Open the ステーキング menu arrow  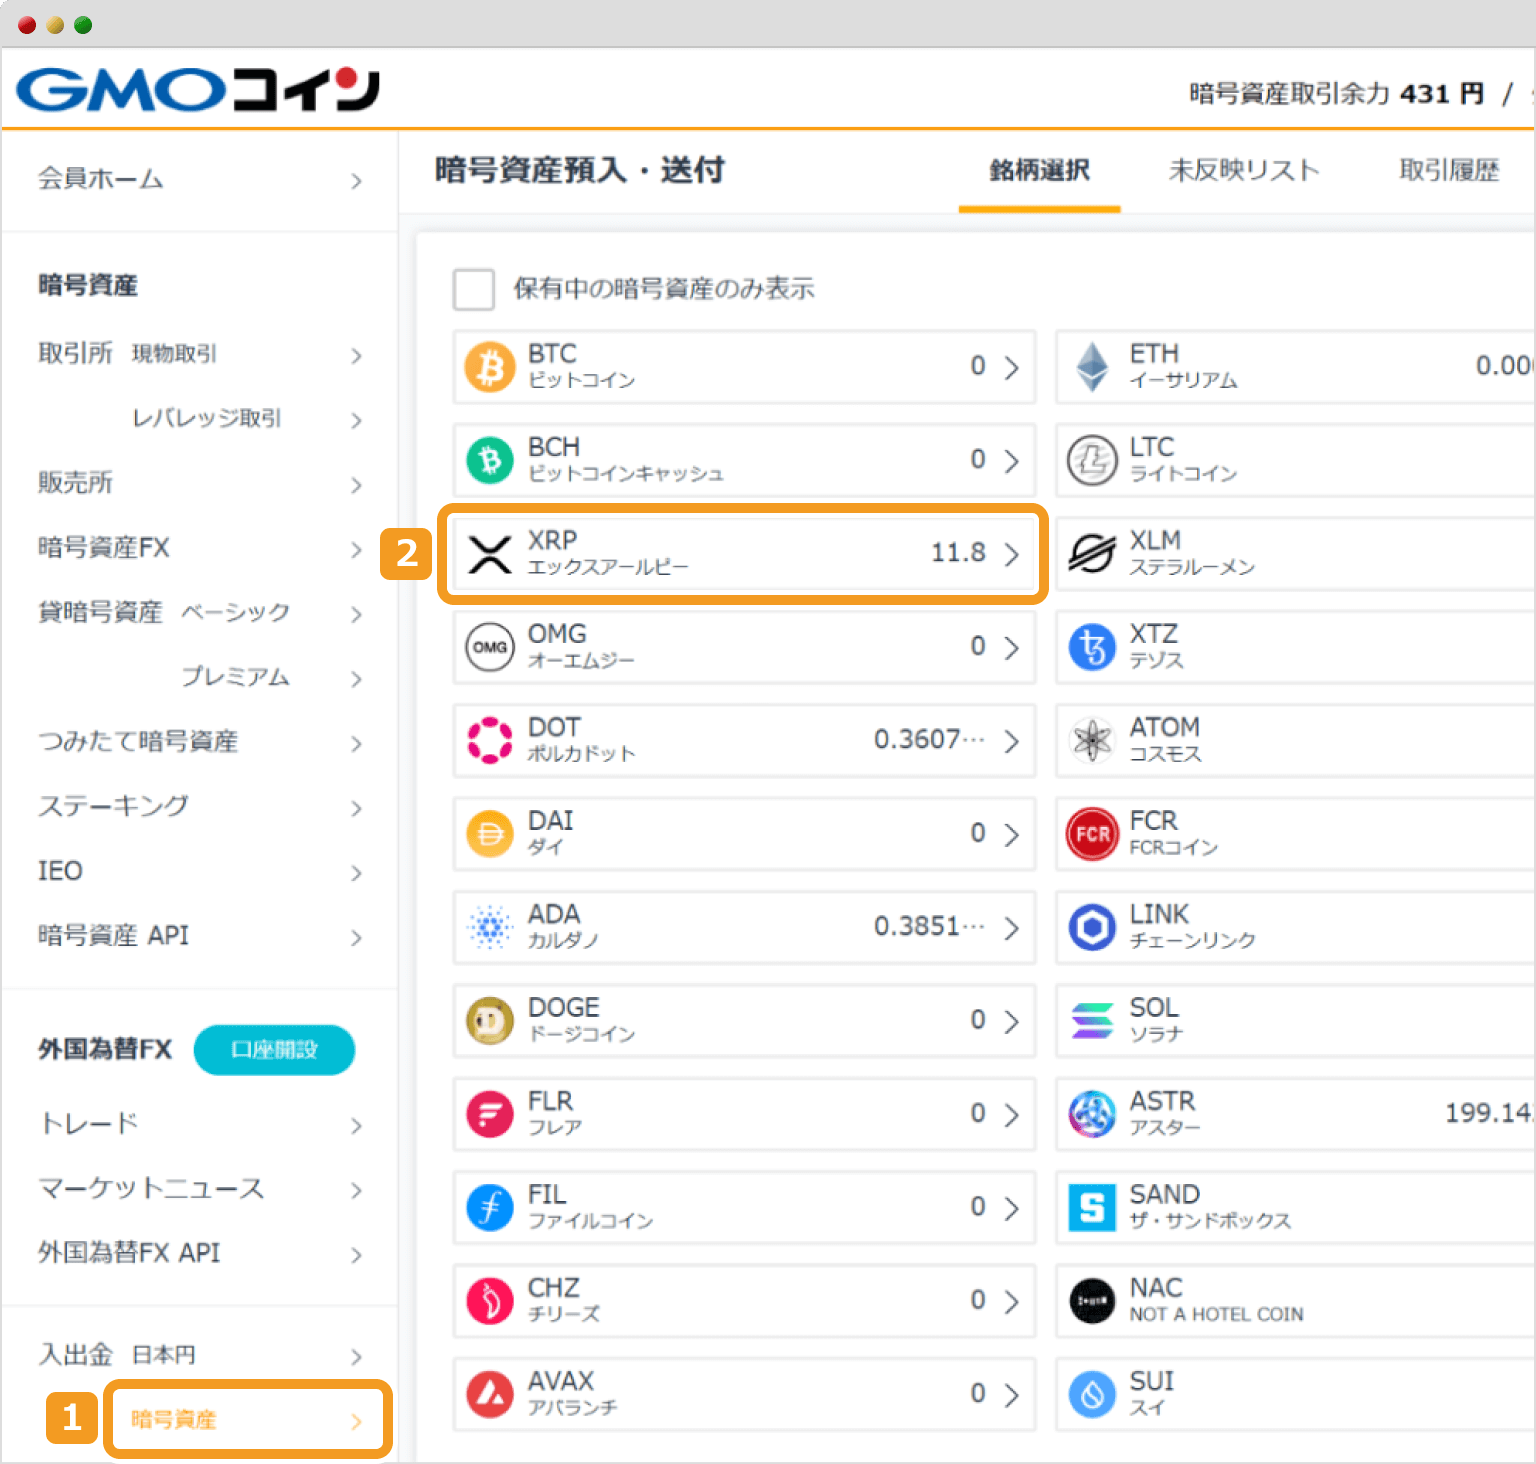coord(356,808)
